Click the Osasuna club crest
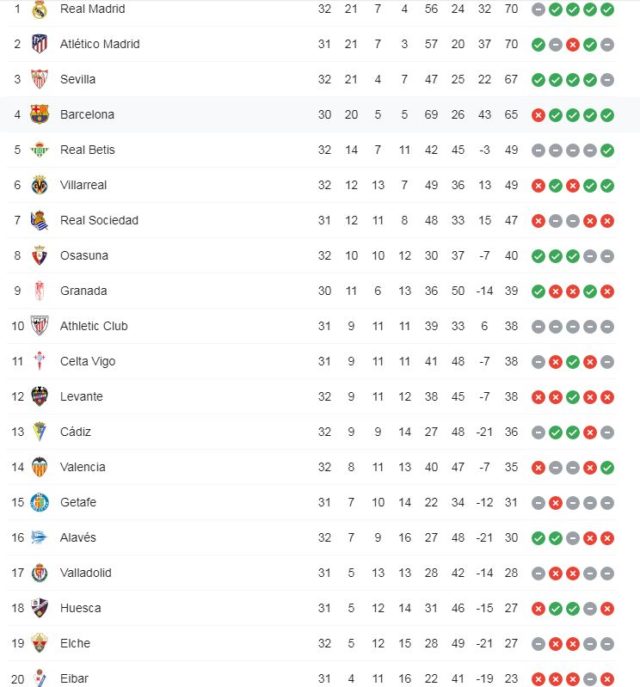Screen dimensions: 640x687 [x=39, y=256]
